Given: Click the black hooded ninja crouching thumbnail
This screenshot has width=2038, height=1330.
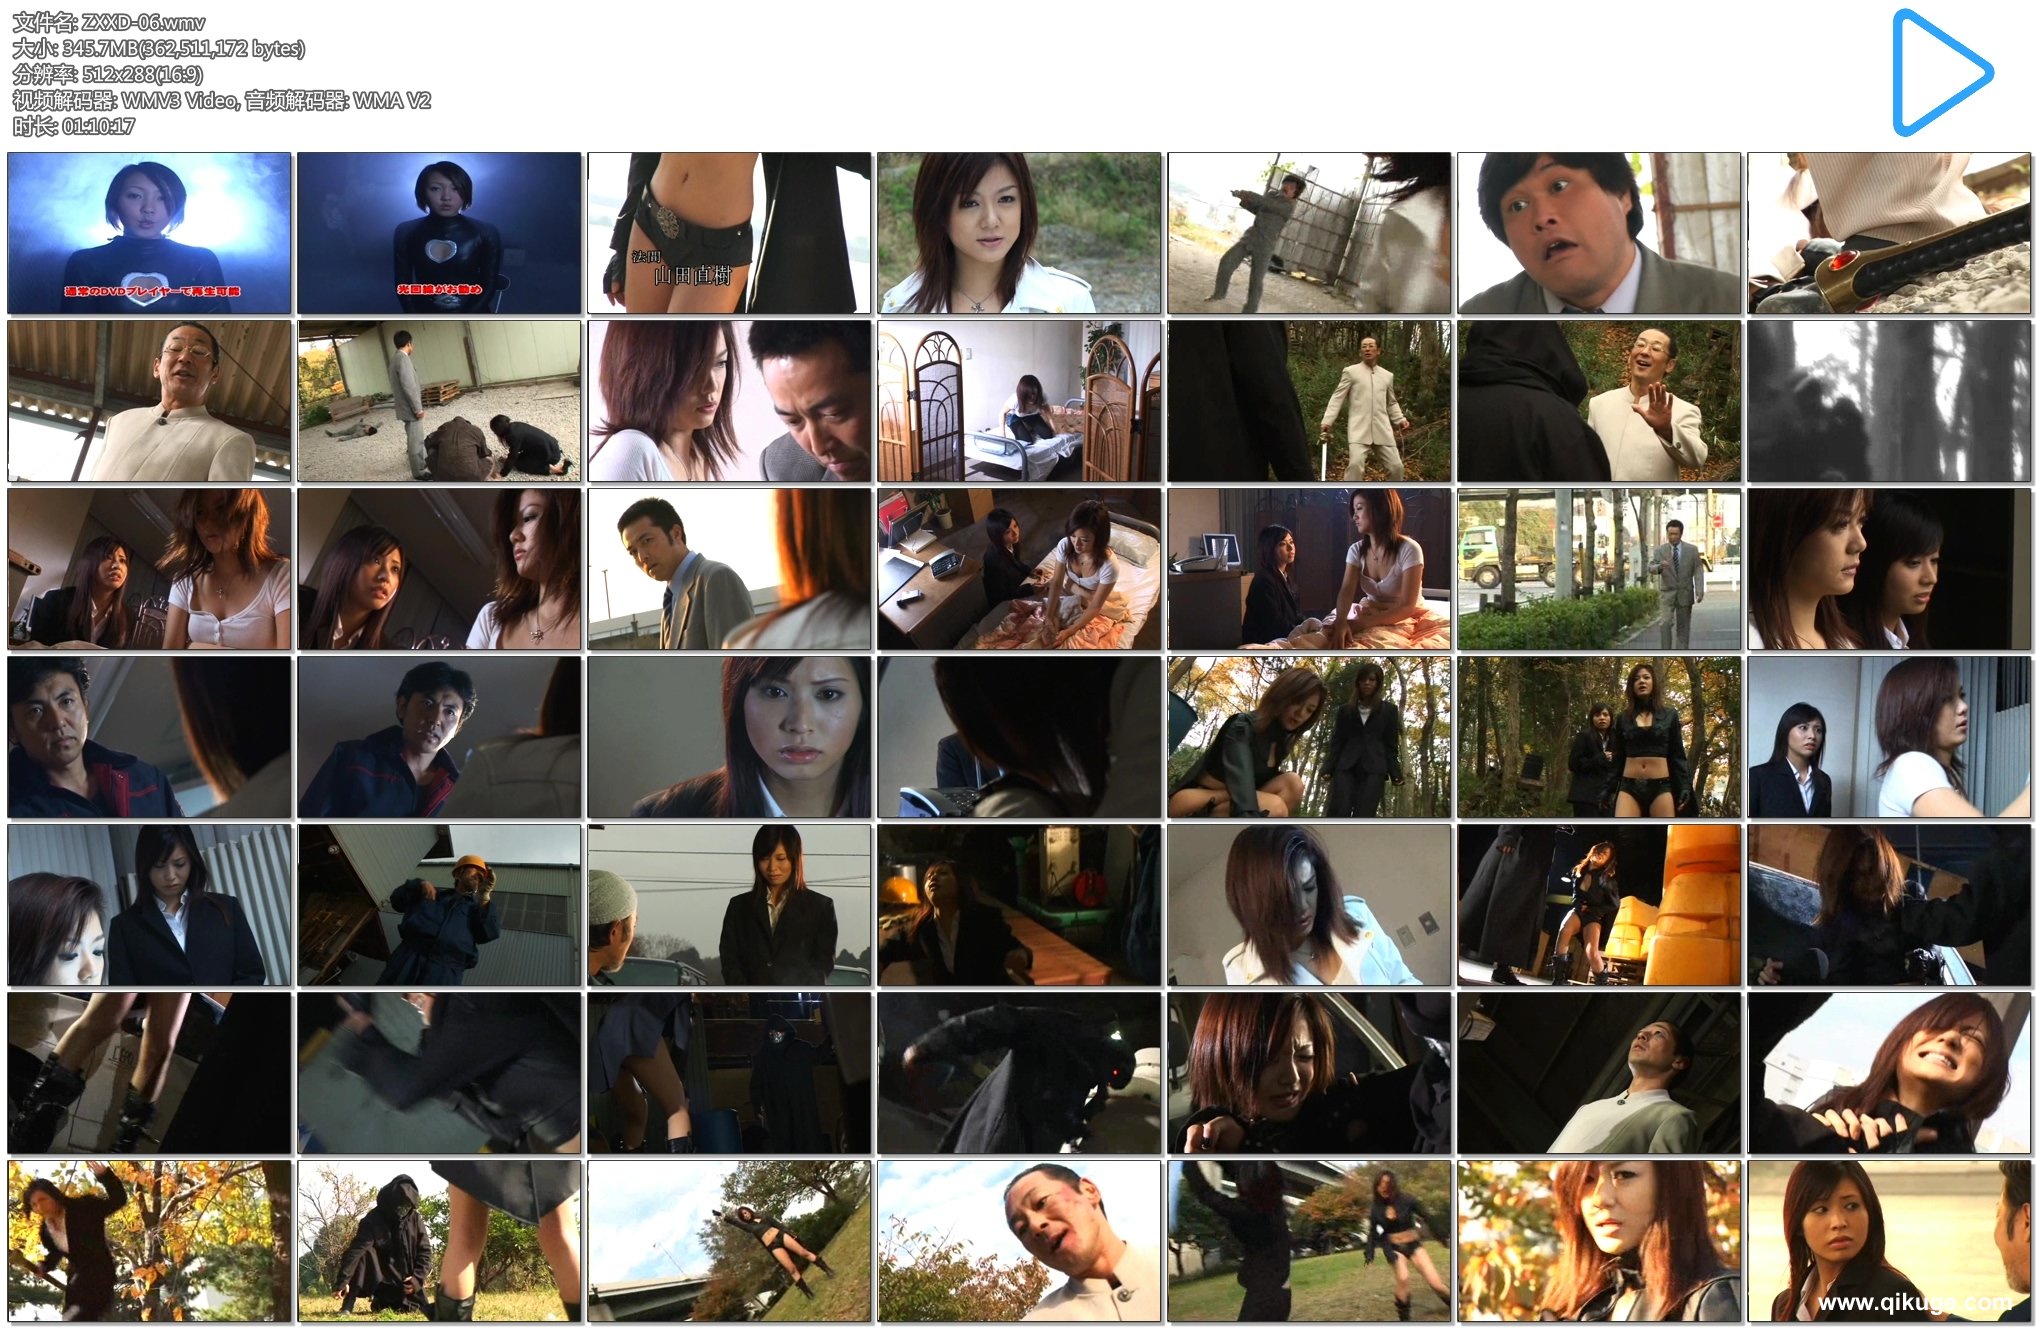Looking at the screenshot, I should point(439,1241).
